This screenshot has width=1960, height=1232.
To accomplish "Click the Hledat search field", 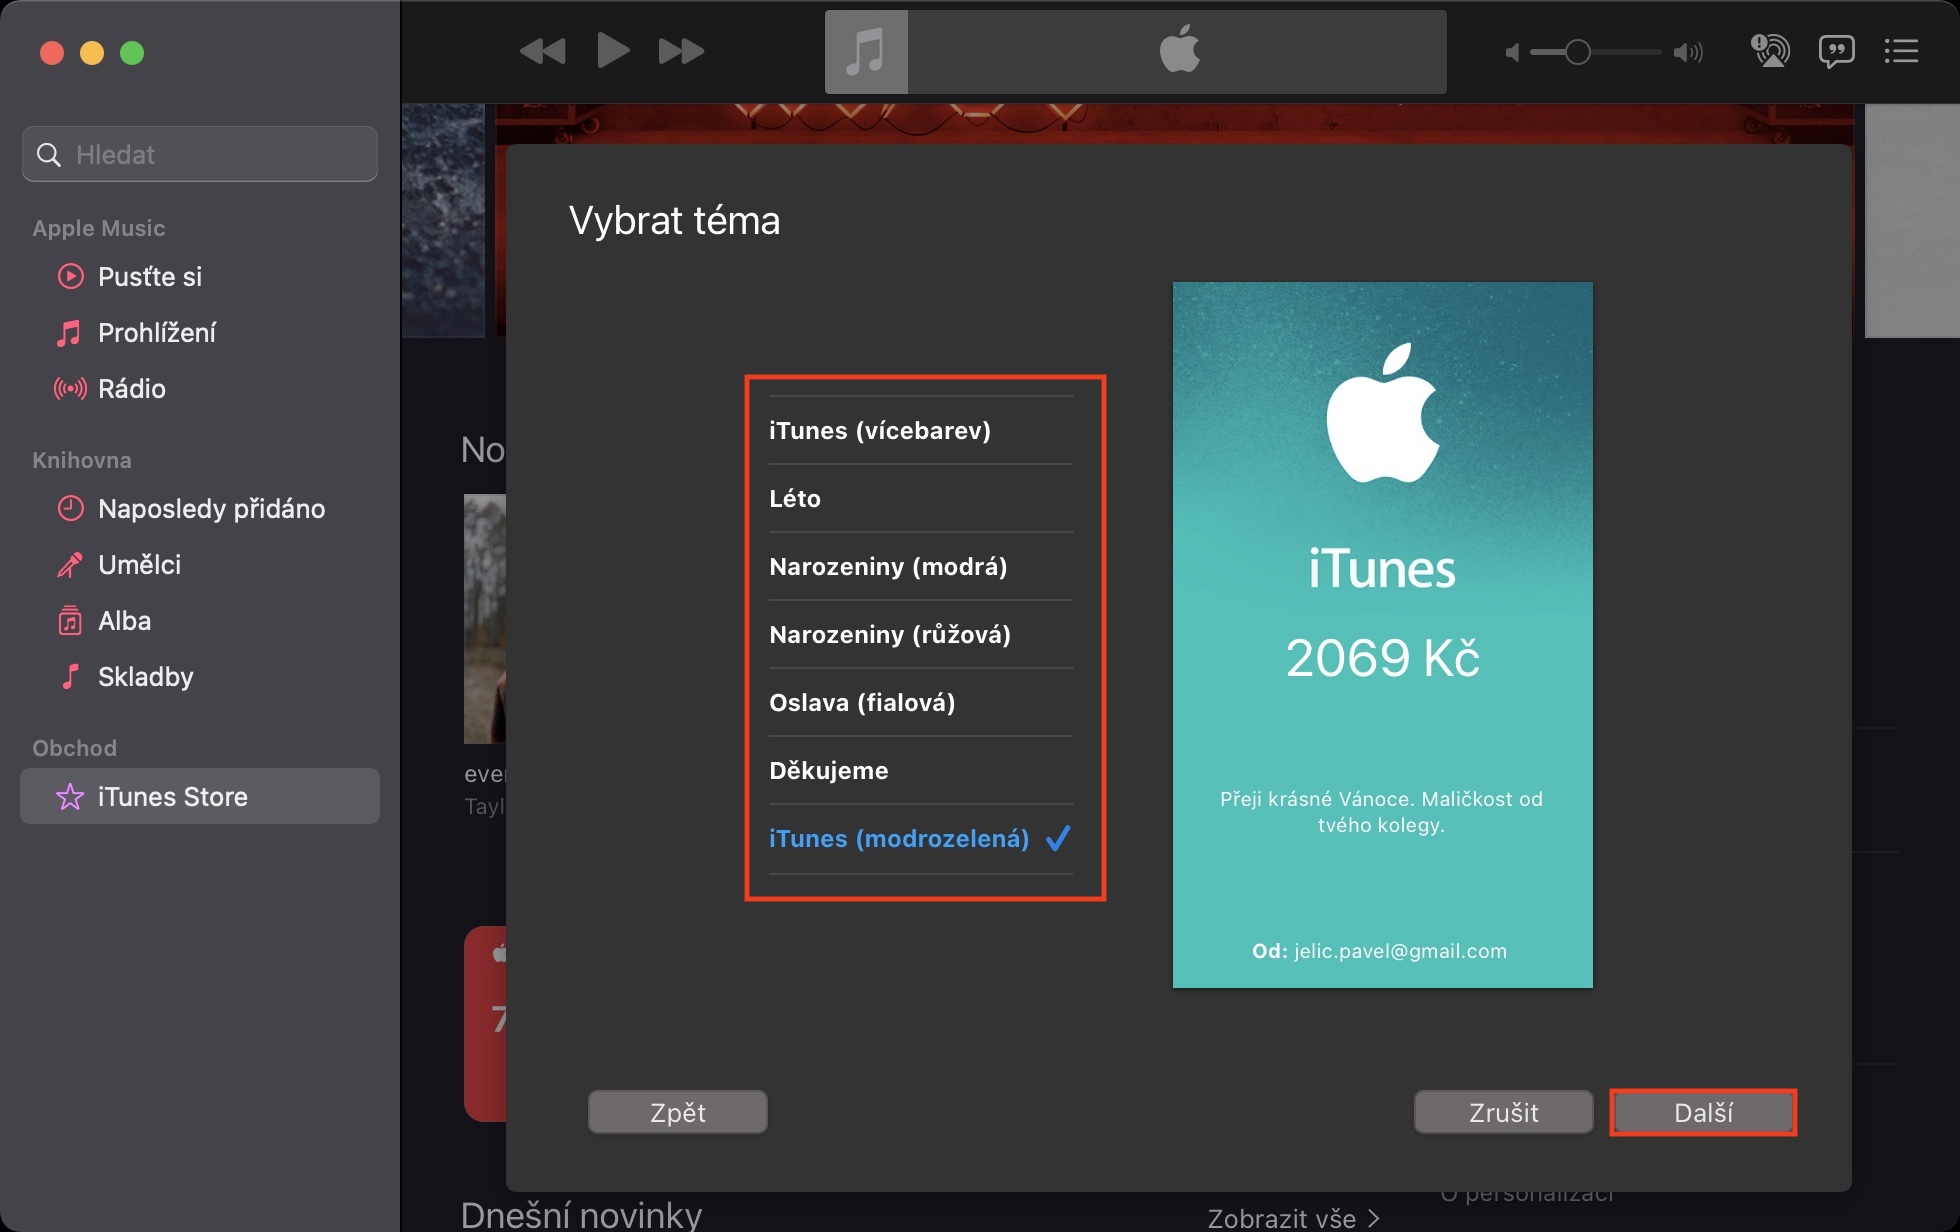I will [200, 154].
